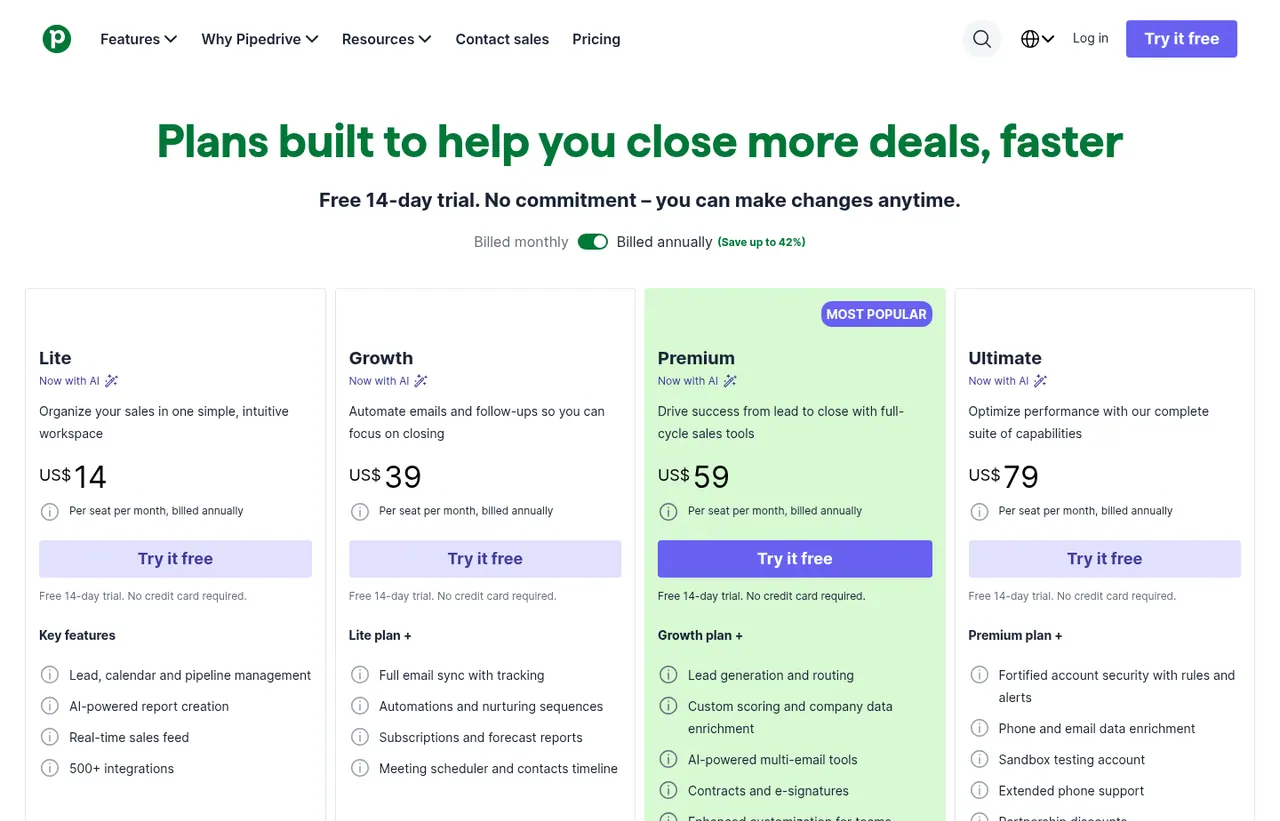The height and width of the screenshot is (821, 1280).
Task: Expand the Why Pipedrive menu
Action: (260, 39)
